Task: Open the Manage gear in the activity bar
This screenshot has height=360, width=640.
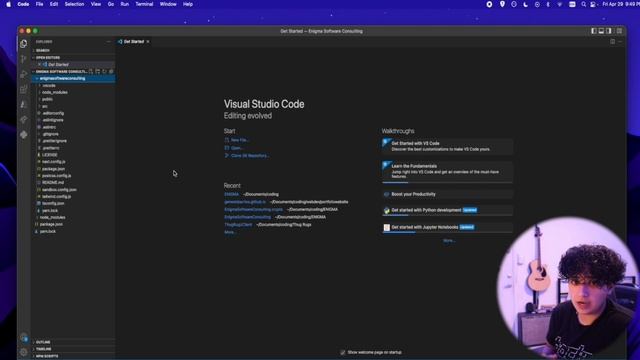Action: [24, 352]
